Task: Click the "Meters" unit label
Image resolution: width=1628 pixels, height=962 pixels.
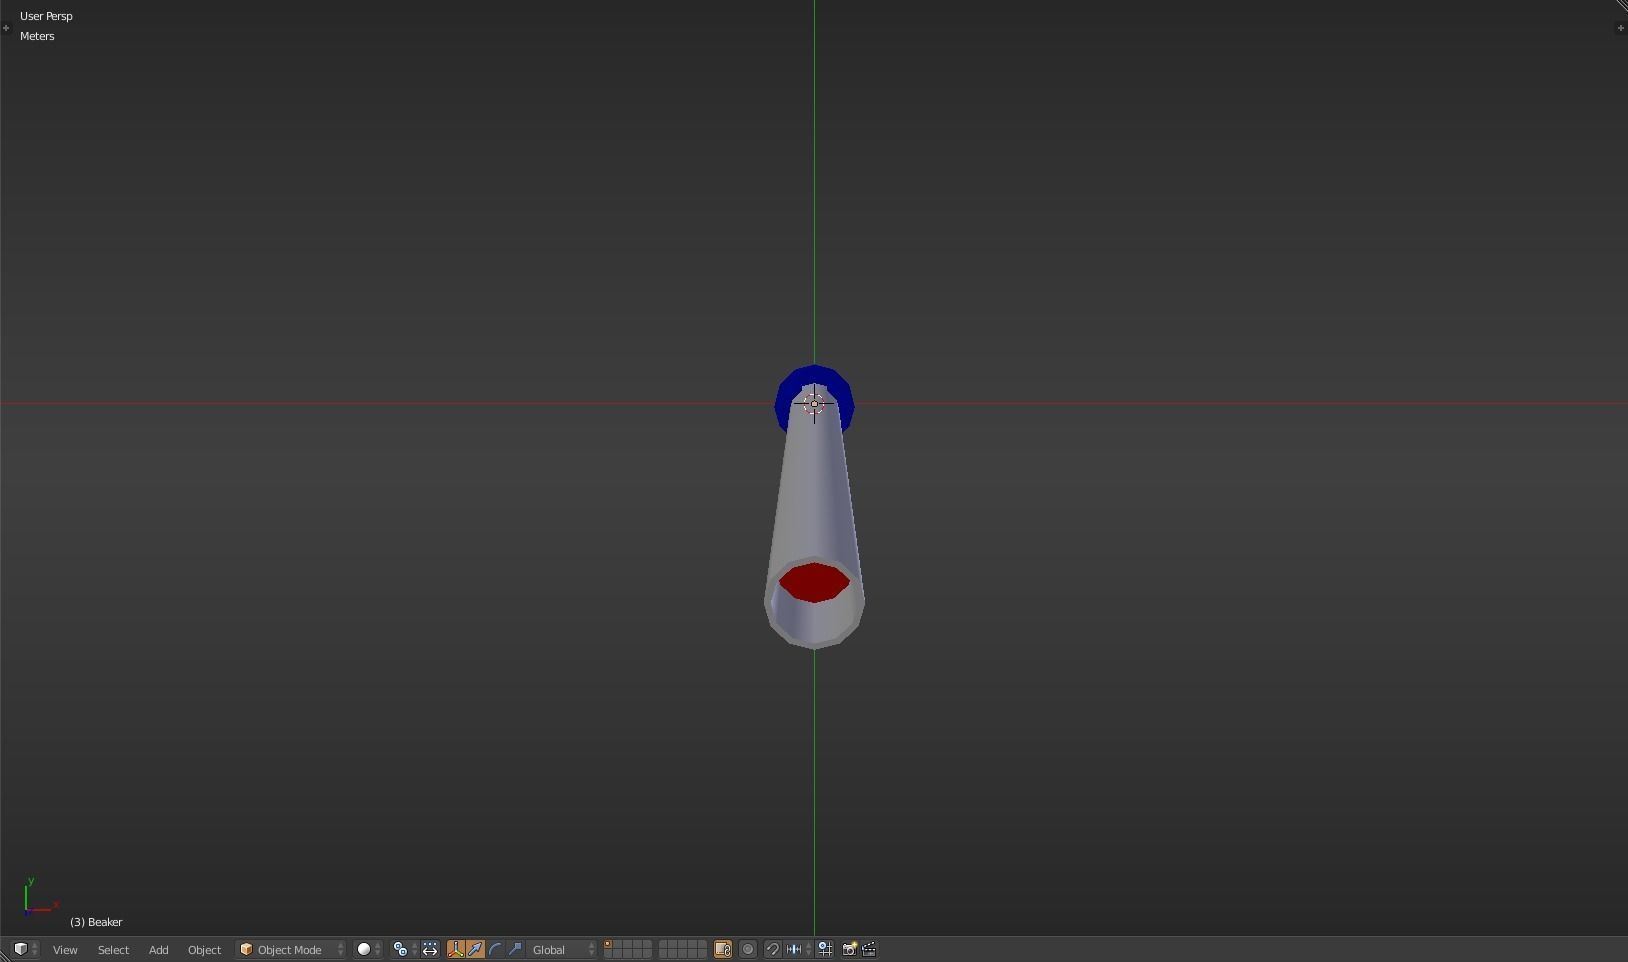Action: click(37, 36)
